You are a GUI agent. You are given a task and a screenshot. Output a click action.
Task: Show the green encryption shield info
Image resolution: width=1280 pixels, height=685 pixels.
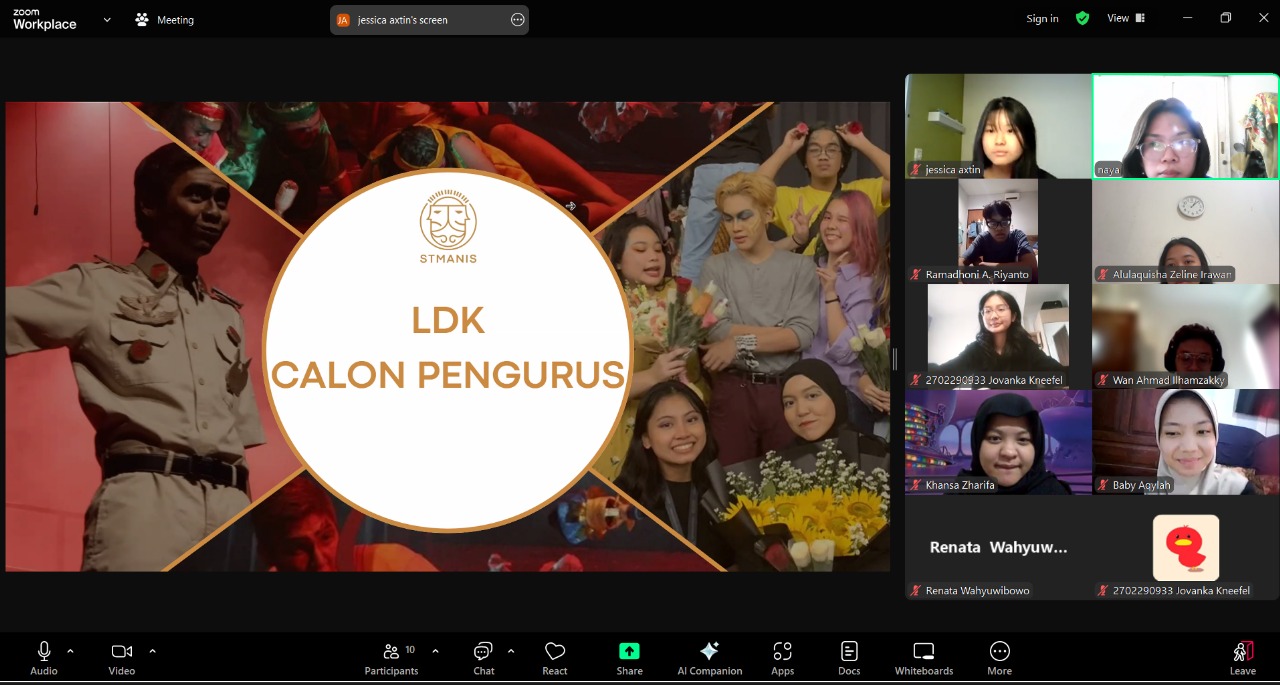pyautogui.click(x=1082, y=19)
